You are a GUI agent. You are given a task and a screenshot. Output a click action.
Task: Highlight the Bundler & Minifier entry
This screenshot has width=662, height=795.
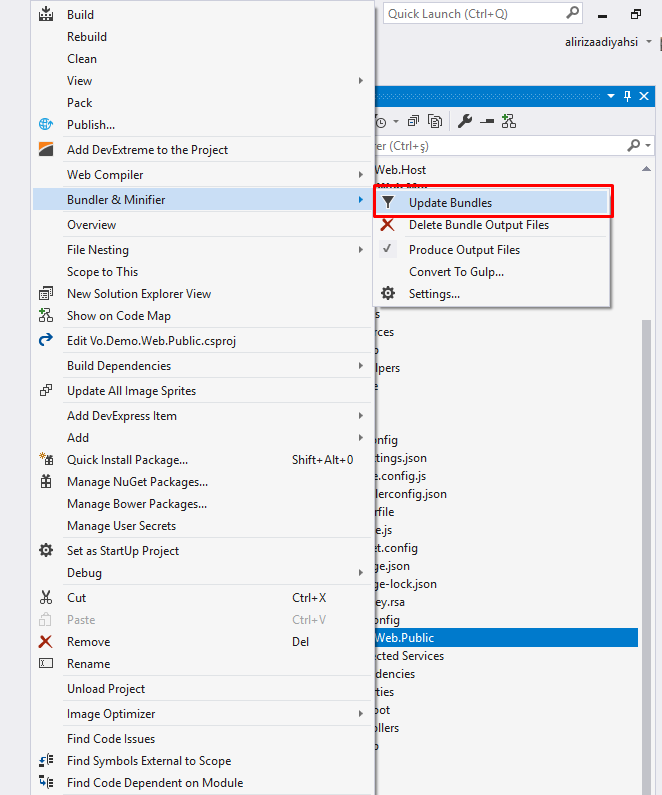point(202,200)
